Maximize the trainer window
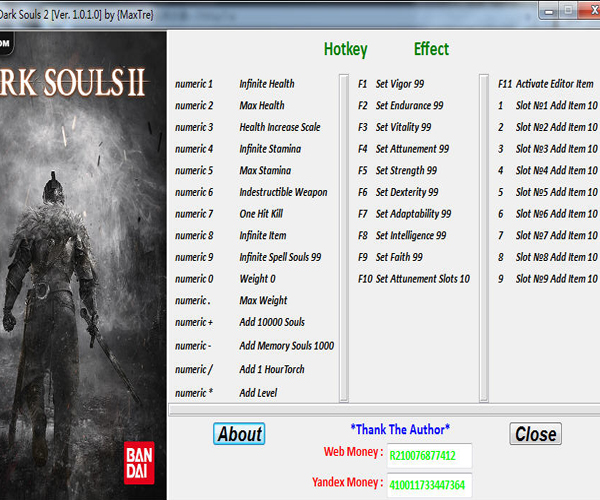Screen dimensions: 600x500 [x=569, y=11]
